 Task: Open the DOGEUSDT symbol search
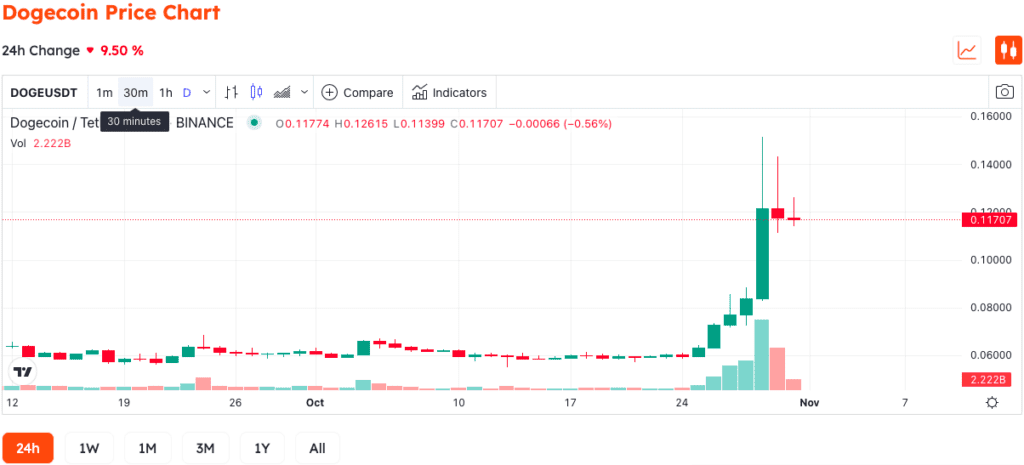44,93
